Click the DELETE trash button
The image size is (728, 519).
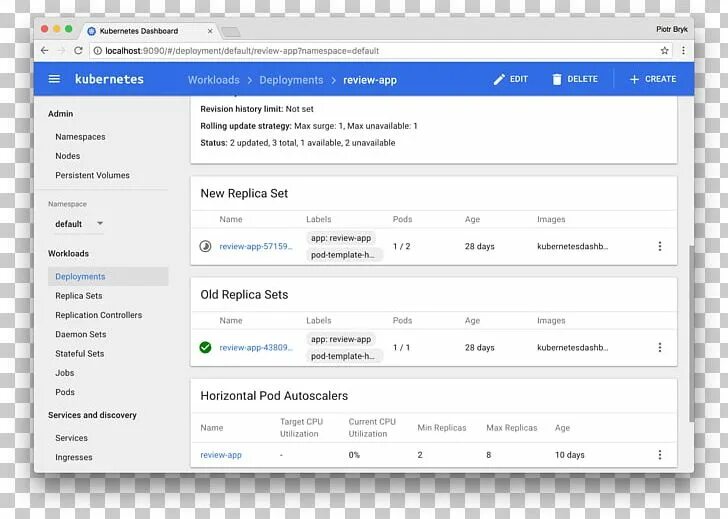click(x=574, y=79)
